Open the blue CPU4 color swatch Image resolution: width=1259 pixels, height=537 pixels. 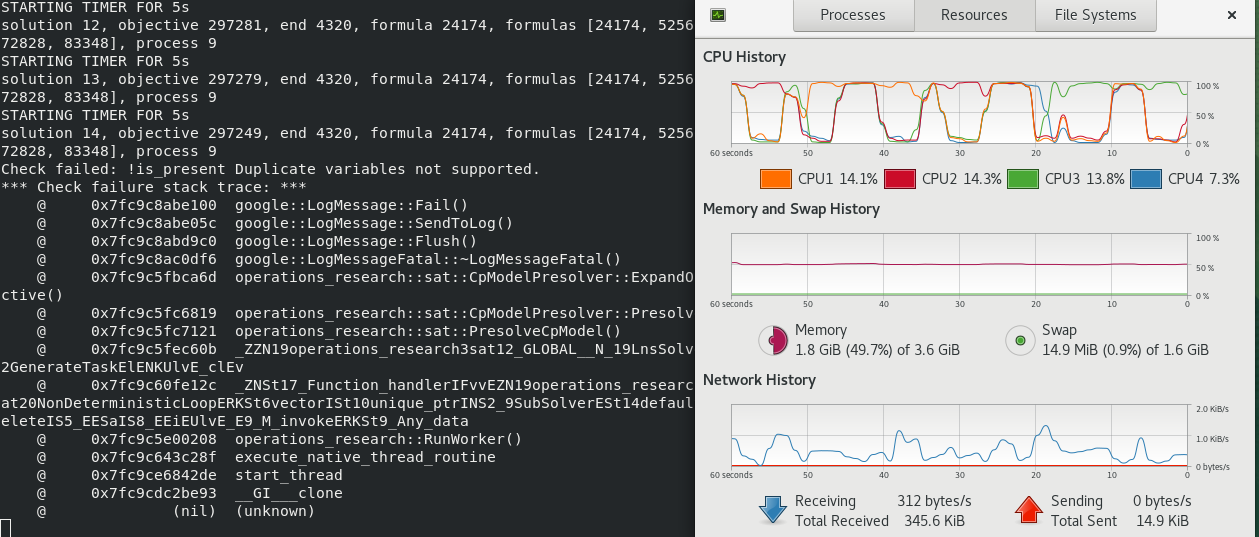tap(1144, 179)
